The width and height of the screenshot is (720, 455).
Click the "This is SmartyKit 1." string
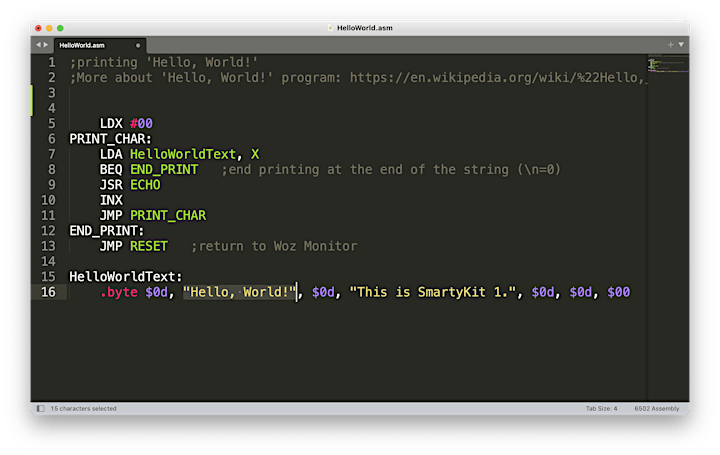[x=433, y=292]
